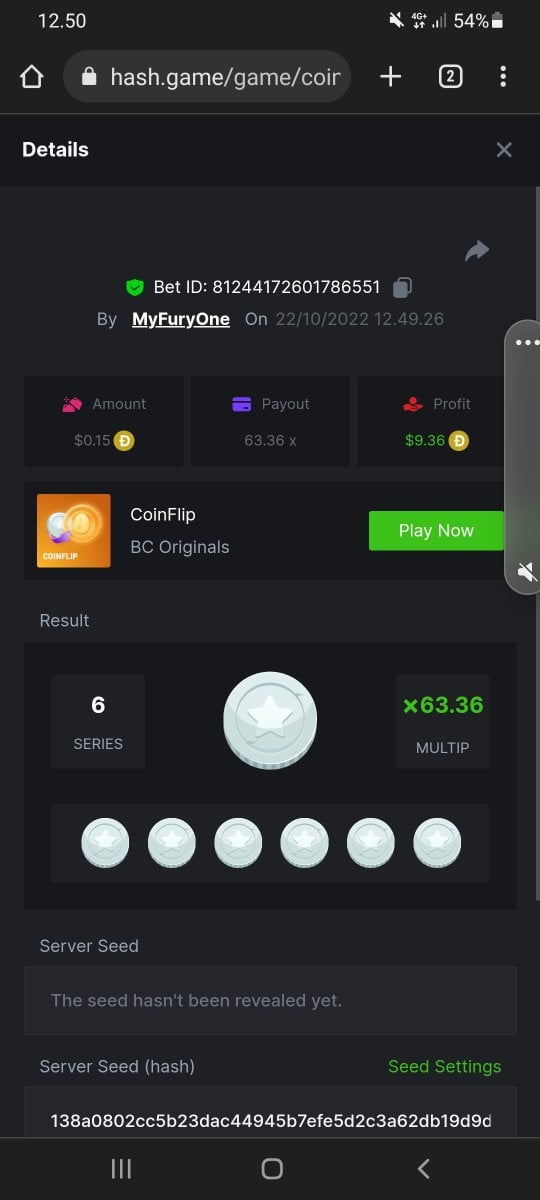540x1200 pixels.
Task: Open a new browser tab
Action: [x=391, y=77]
